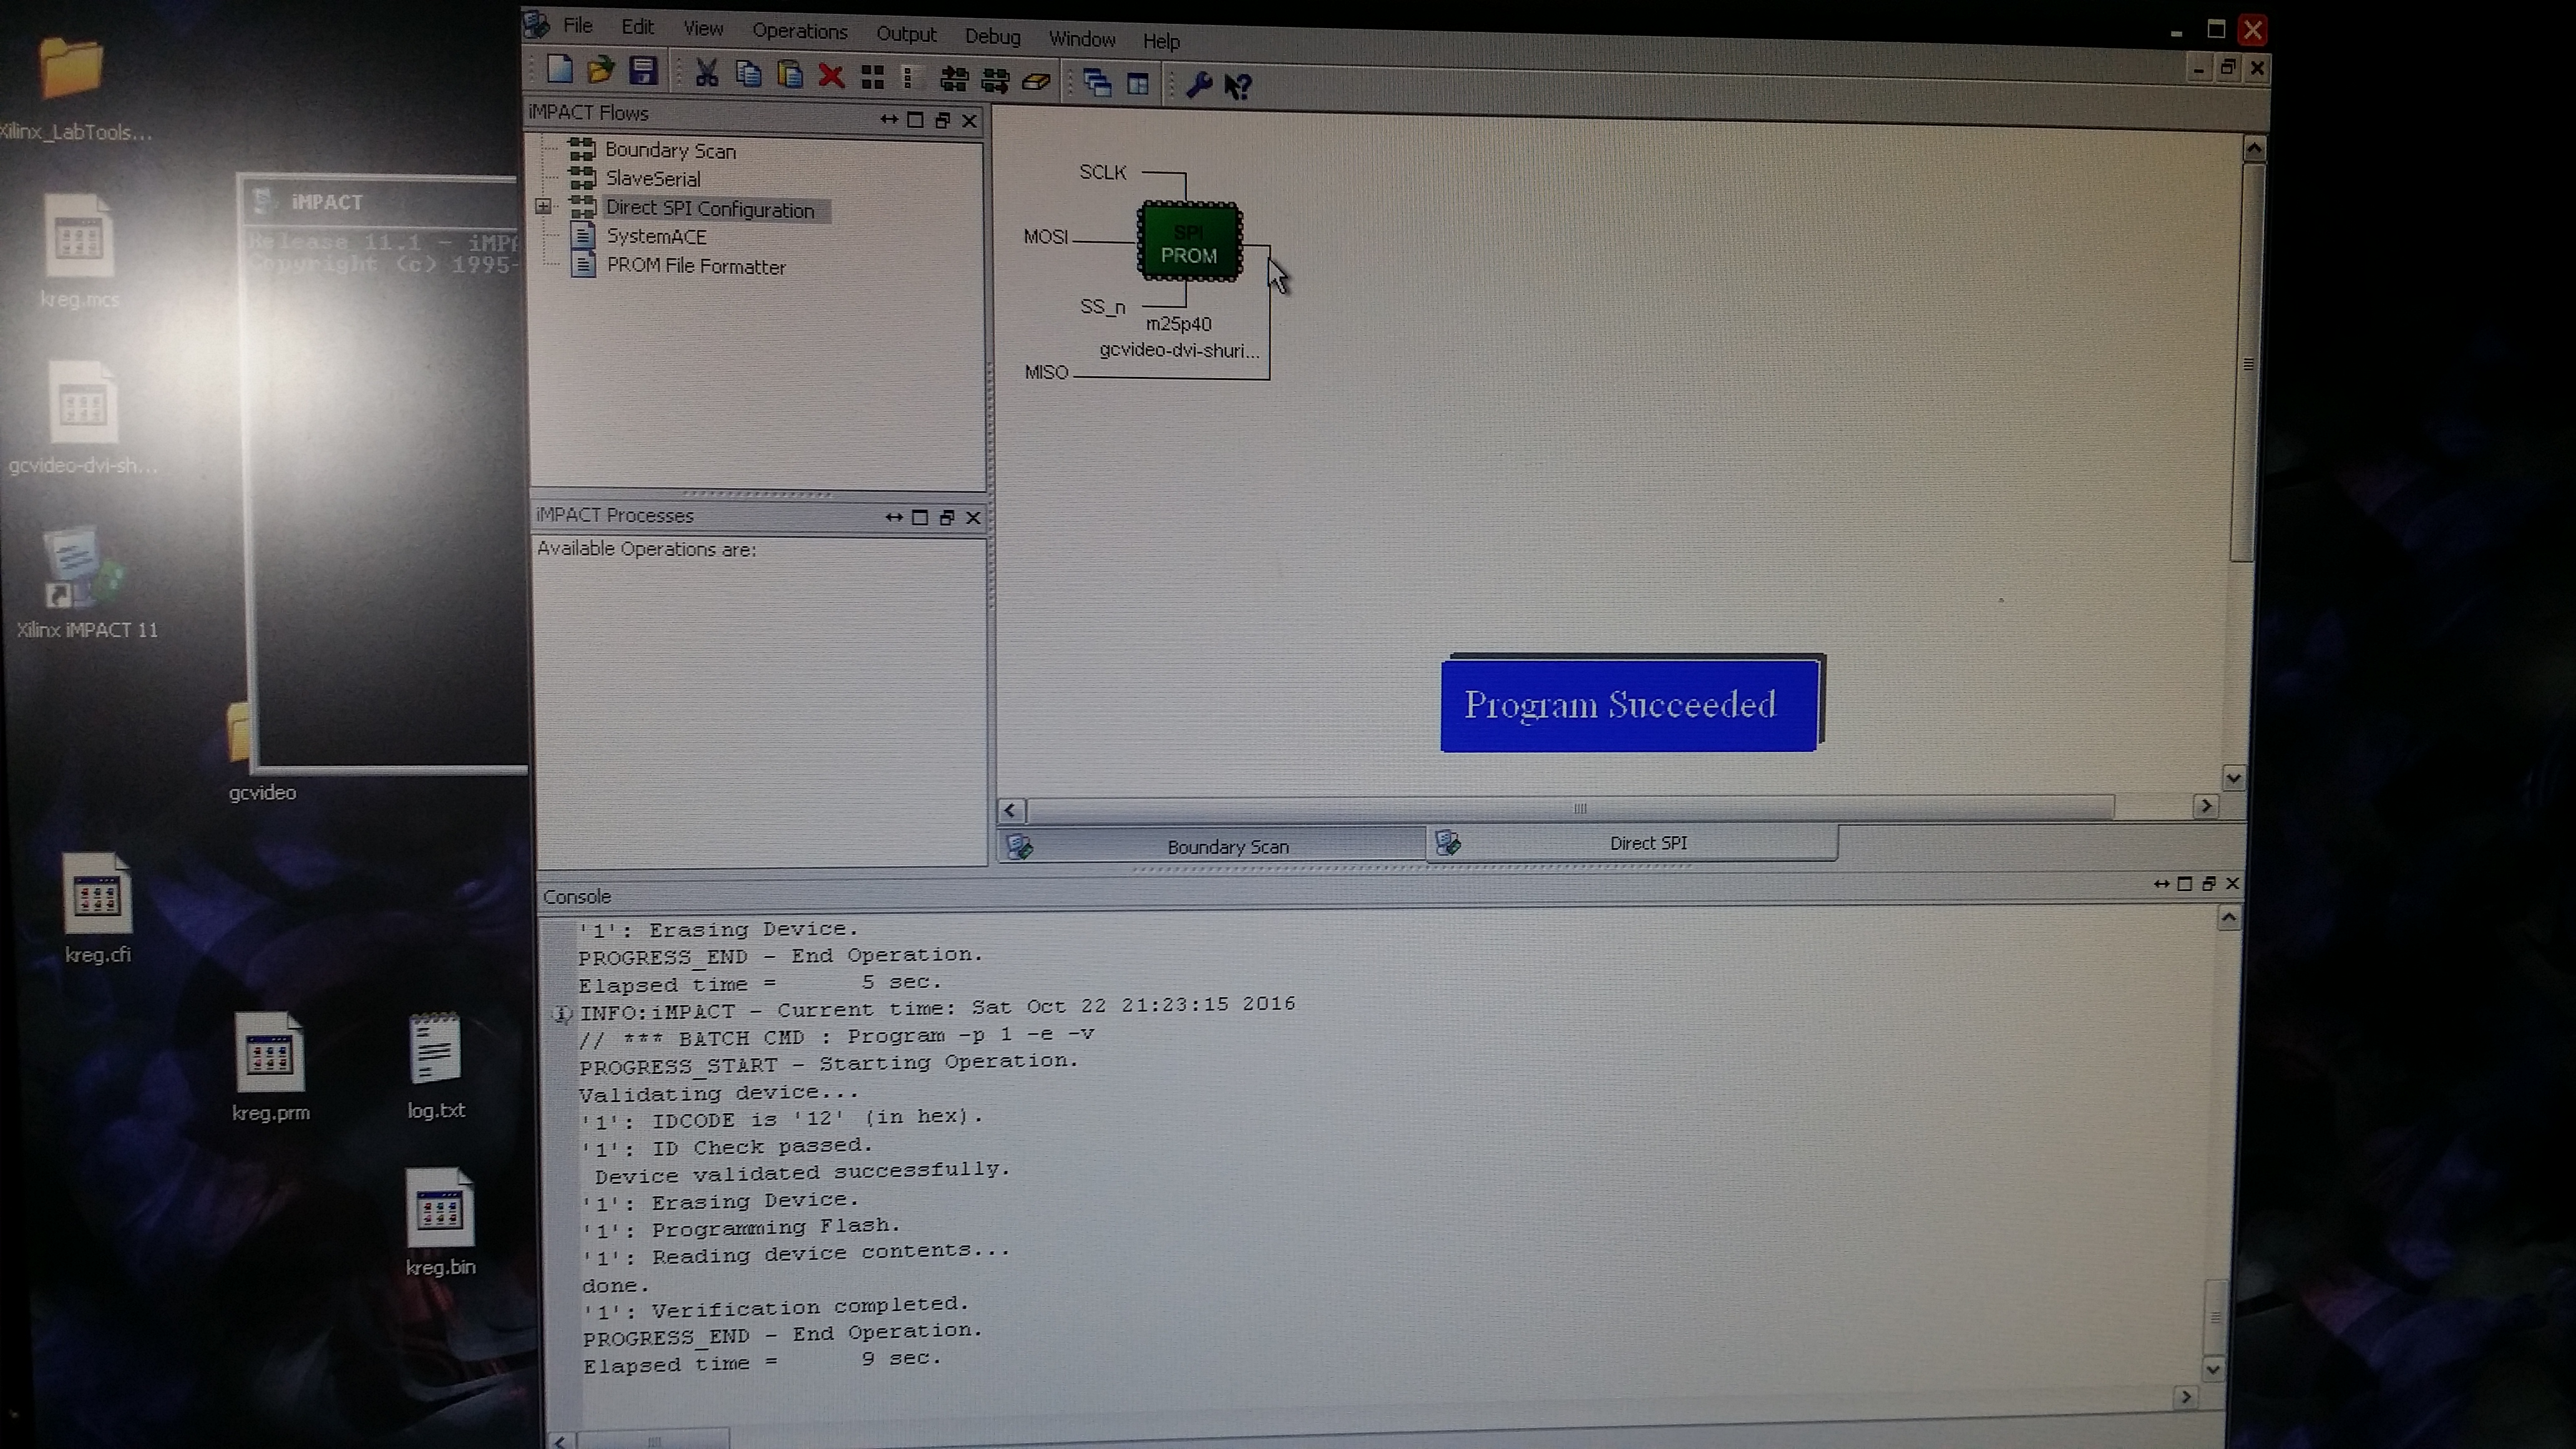Select SystemACE in iMPACT Flows

click(656, 237)
